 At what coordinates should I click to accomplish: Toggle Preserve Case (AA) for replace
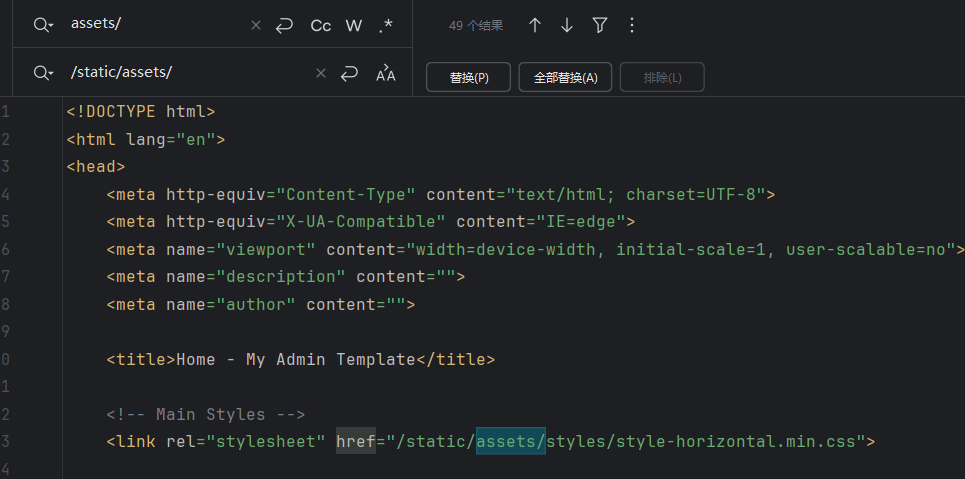click(x=386, y=73)
